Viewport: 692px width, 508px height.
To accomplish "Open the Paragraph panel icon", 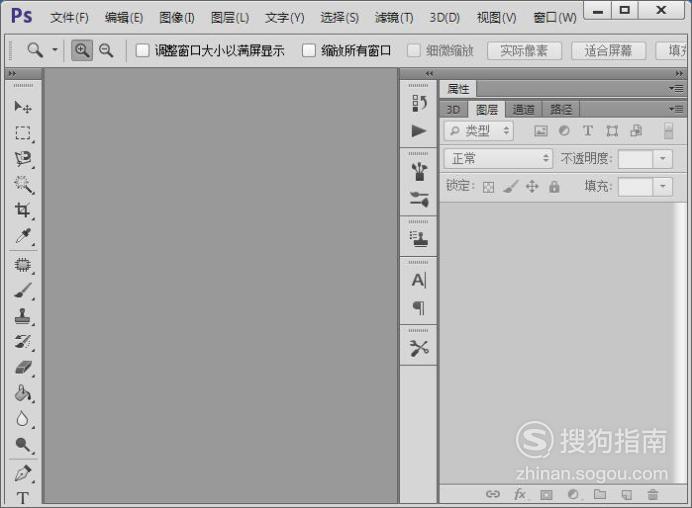I will pyautogui.click(x=419, y=308).
